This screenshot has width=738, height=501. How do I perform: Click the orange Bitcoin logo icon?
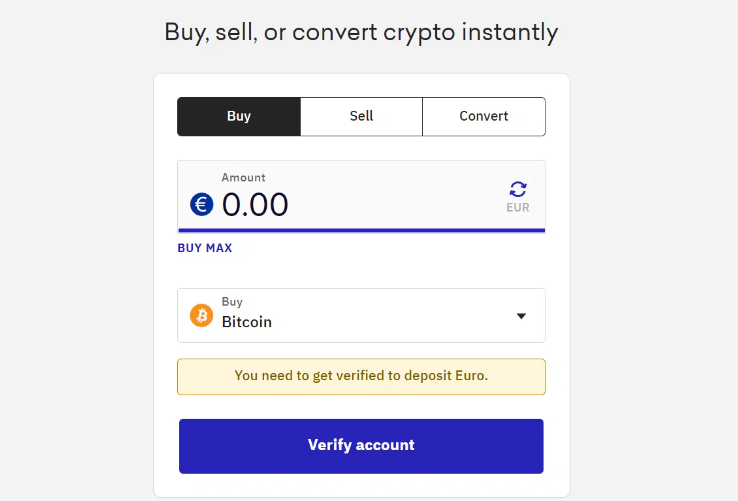[x=201, y=316]
